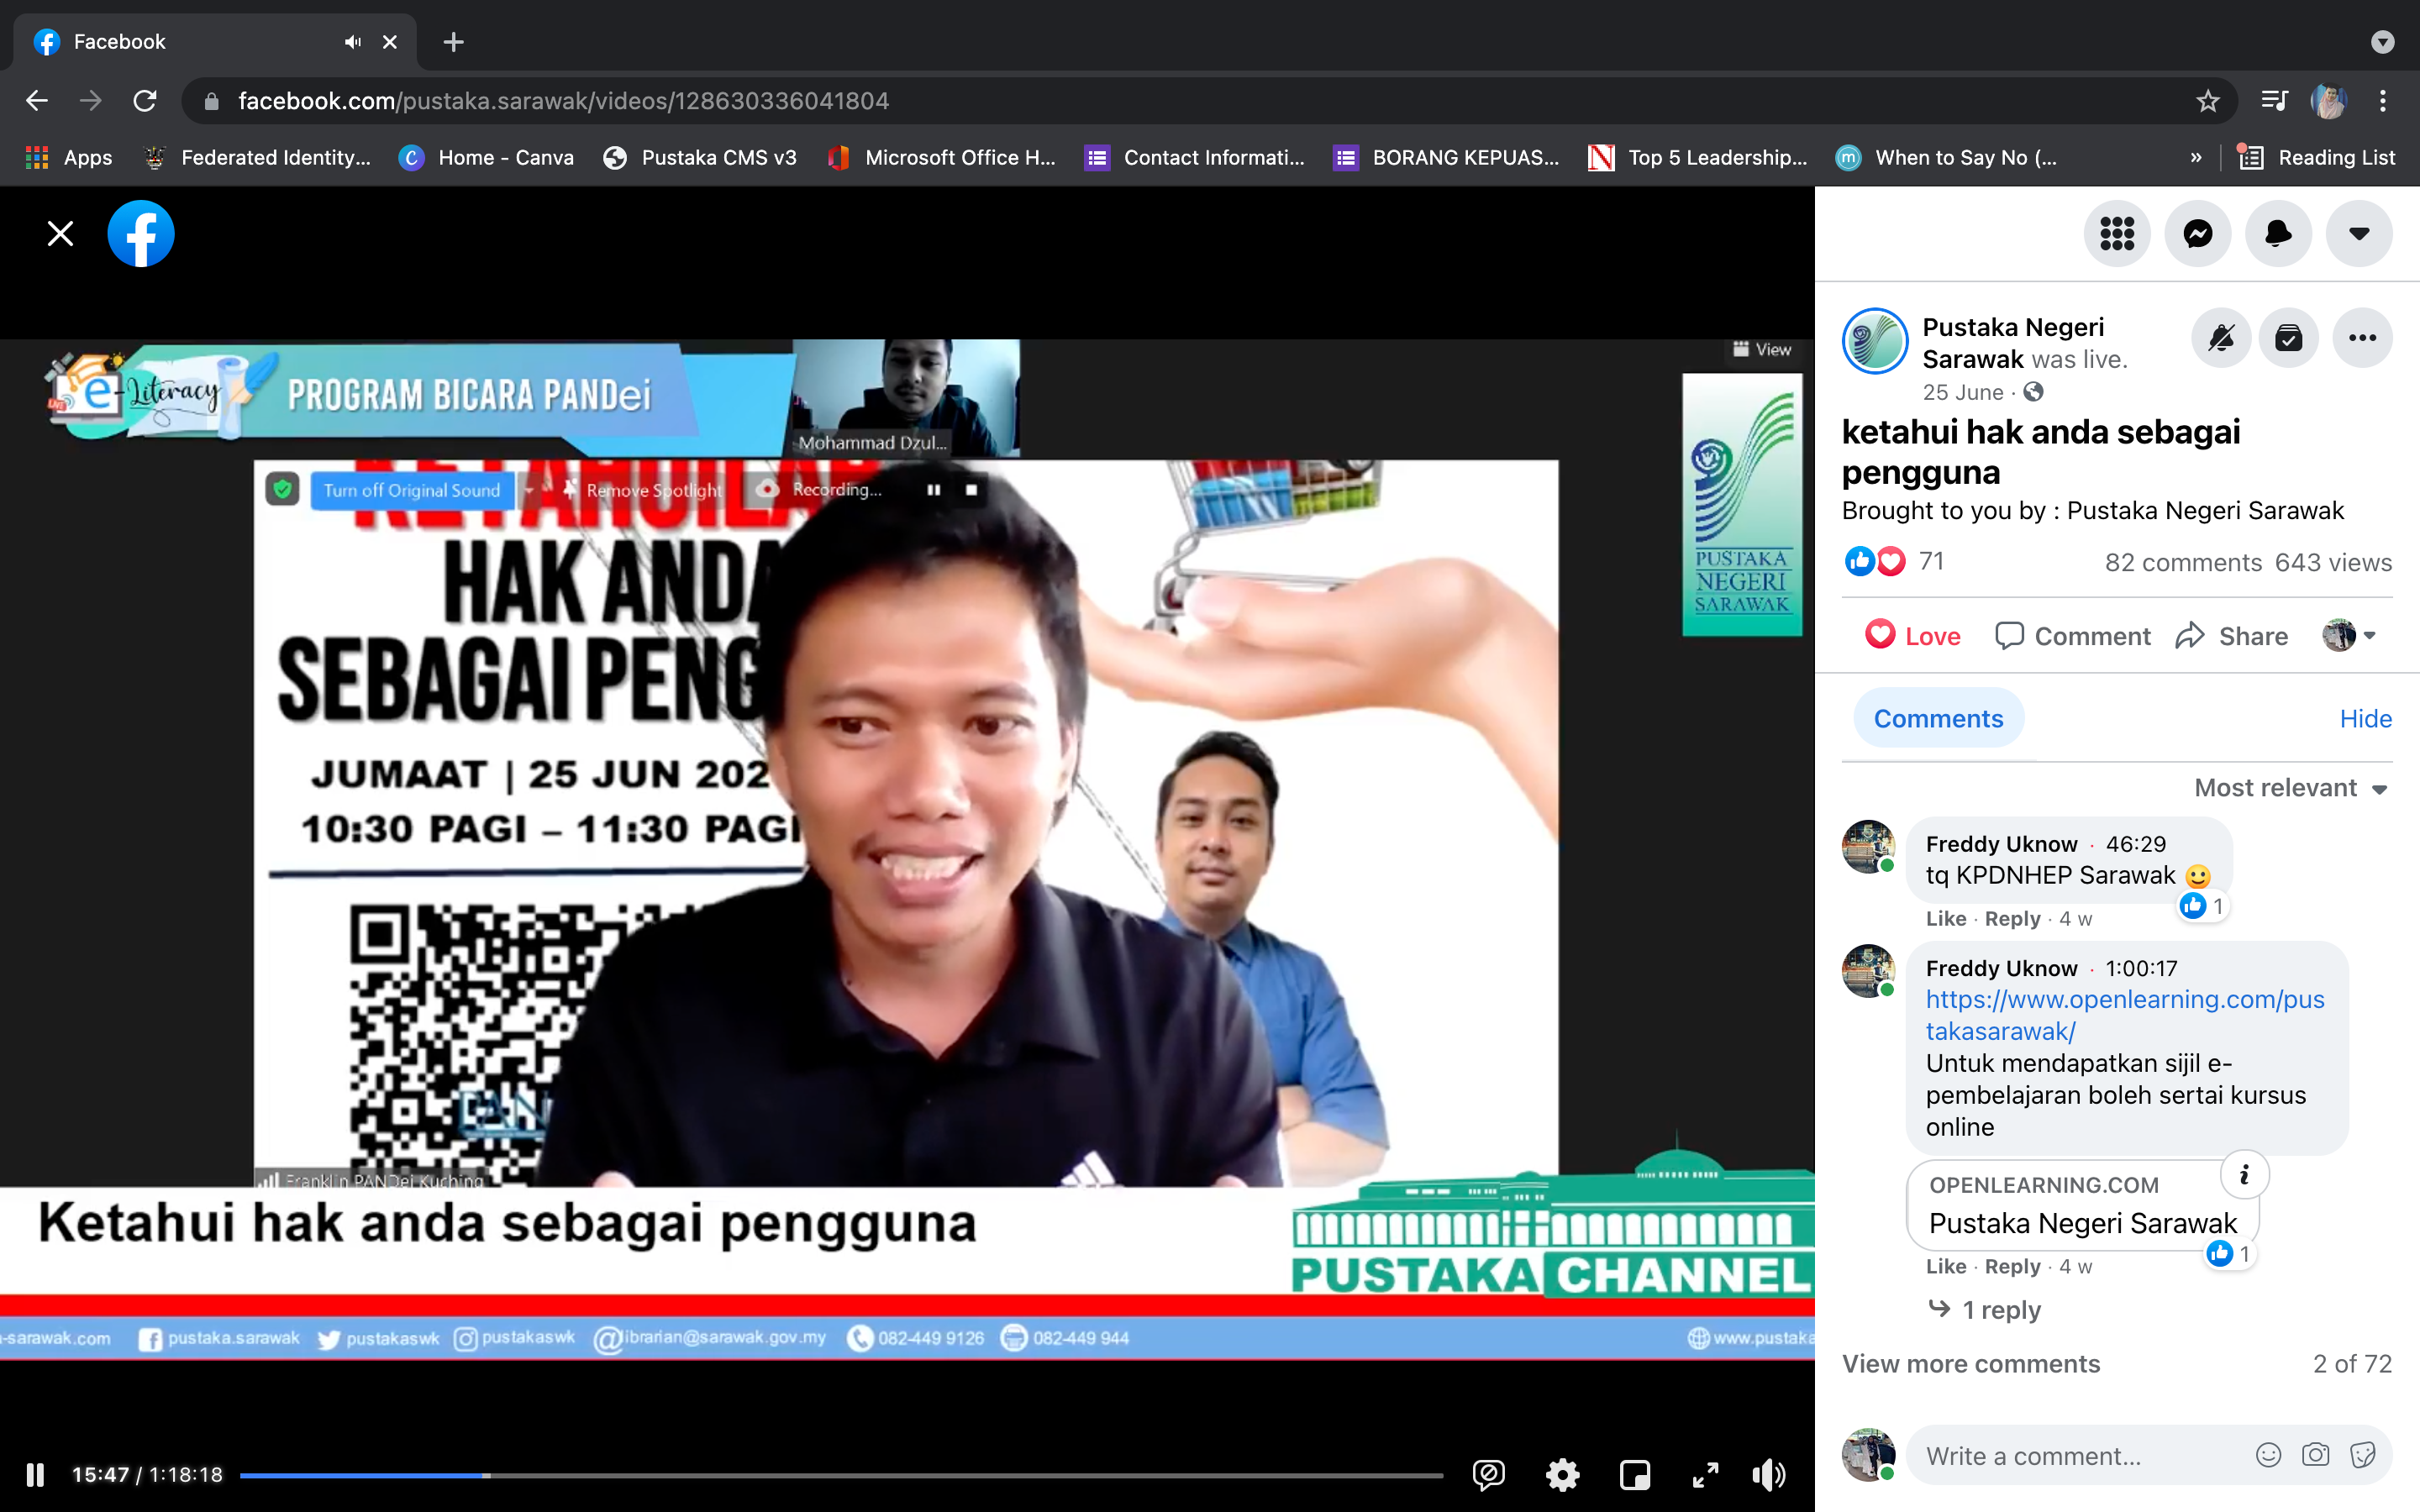Open link preview info icon
Screen dimensions: 2420x1512
click(2244, 1175)
